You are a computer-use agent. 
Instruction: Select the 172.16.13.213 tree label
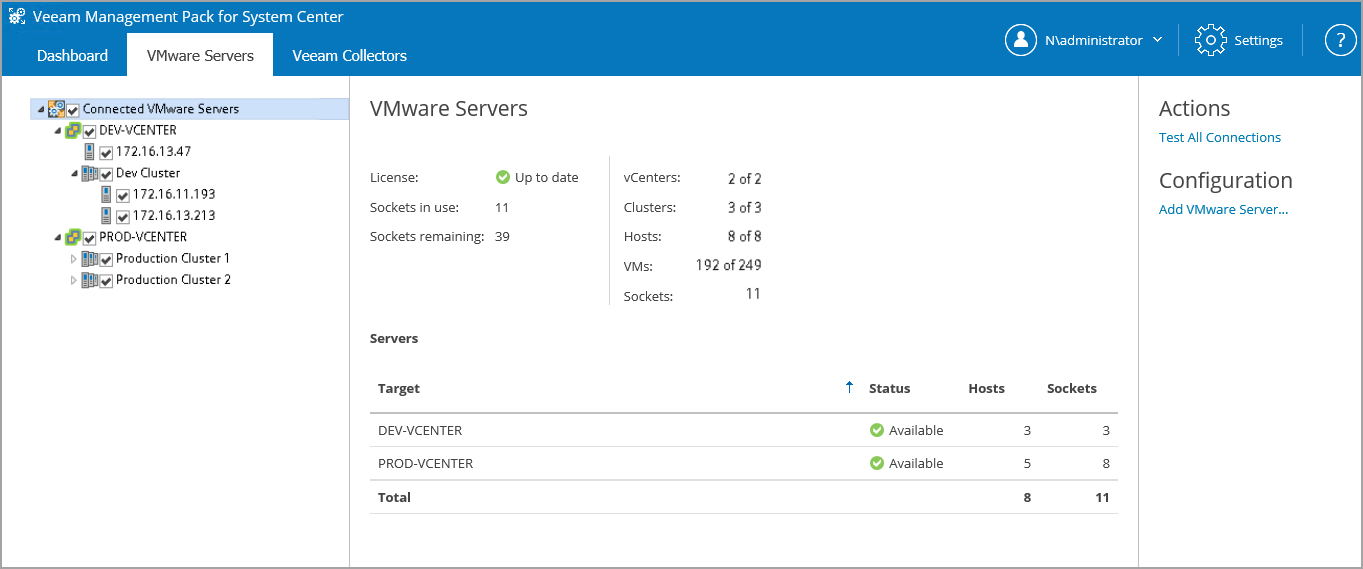tap(174, 216)
